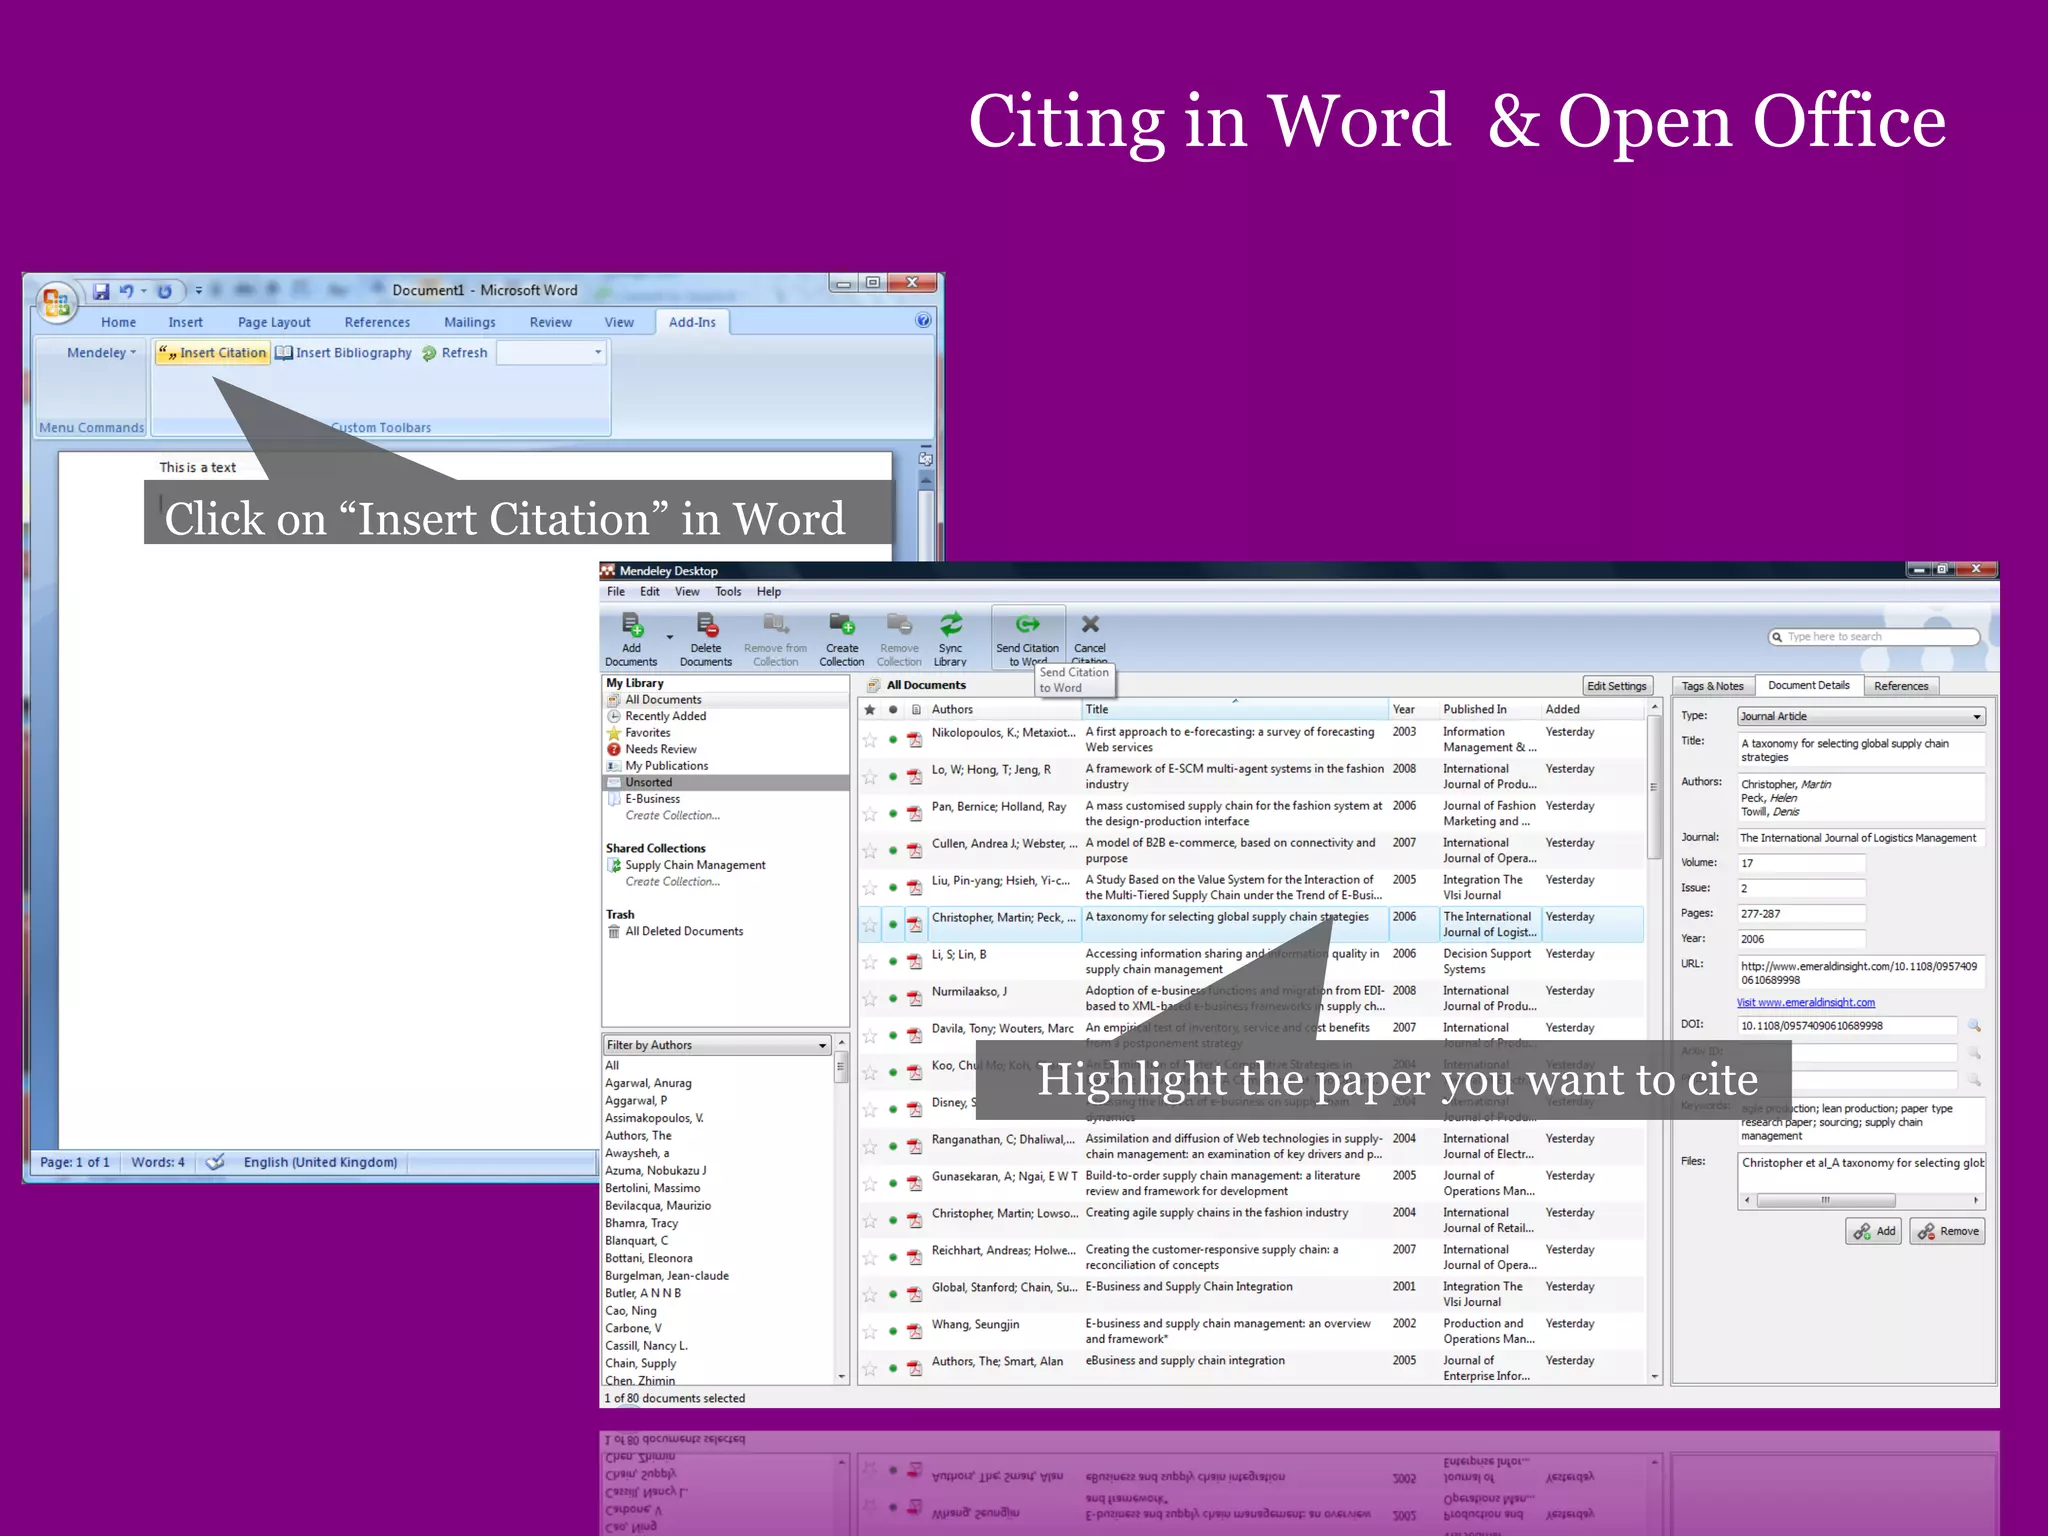Image resolution: width=2048 pixels, height=1536 pixels.
Task: Switch to Add-Ins tab in Word
Action: click(692, 322)
